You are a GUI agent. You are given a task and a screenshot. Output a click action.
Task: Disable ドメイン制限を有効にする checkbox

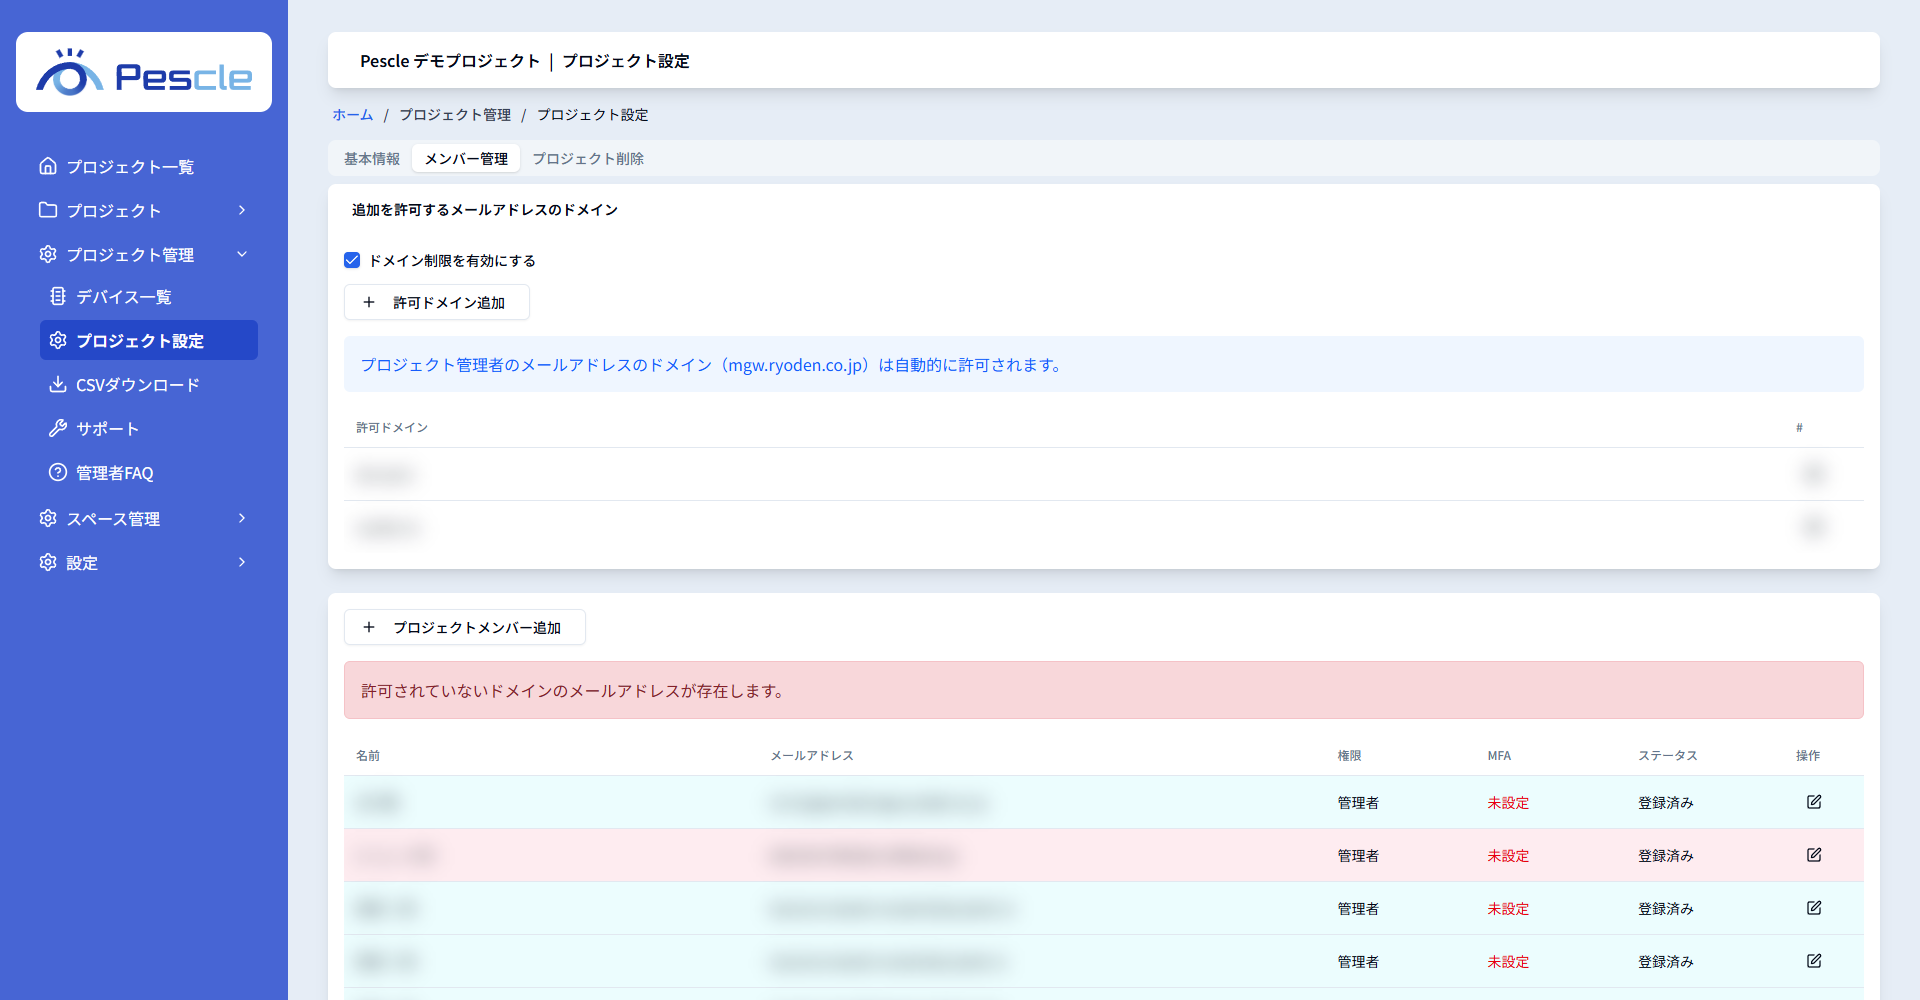point(352,260)
